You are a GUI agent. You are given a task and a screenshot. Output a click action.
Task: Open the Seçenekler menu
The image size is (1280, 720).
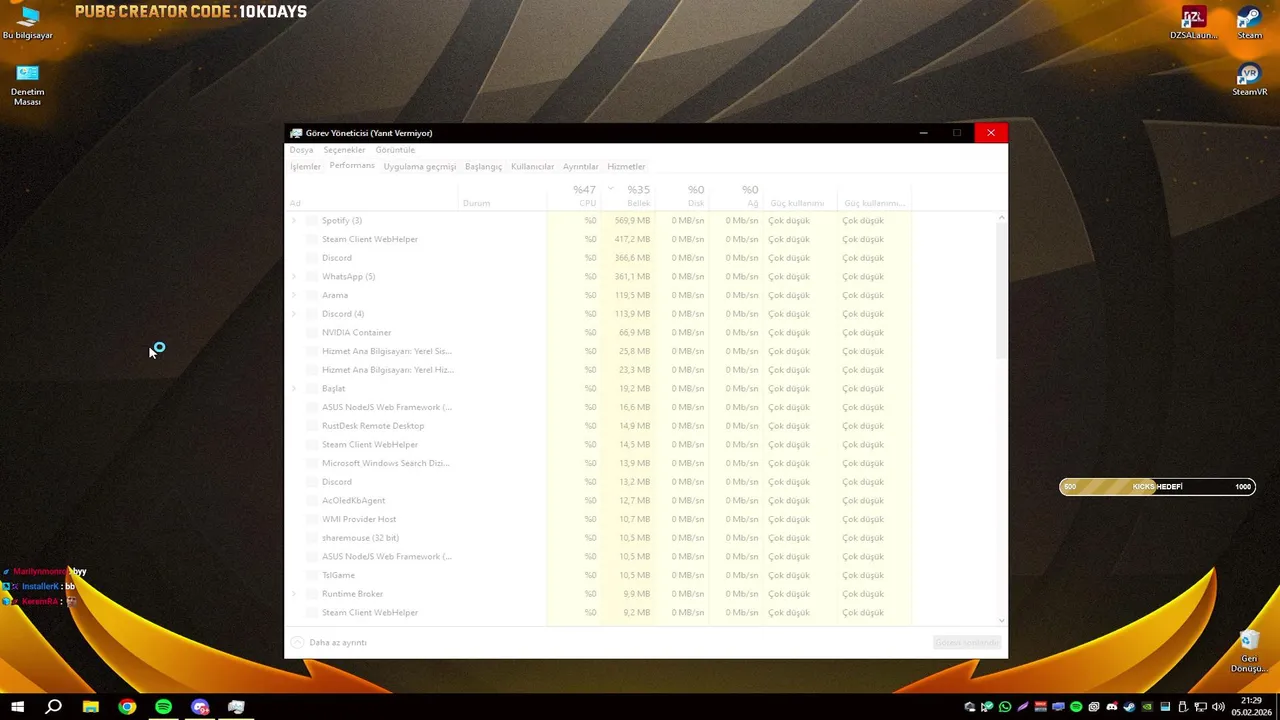tap(344, 150)
